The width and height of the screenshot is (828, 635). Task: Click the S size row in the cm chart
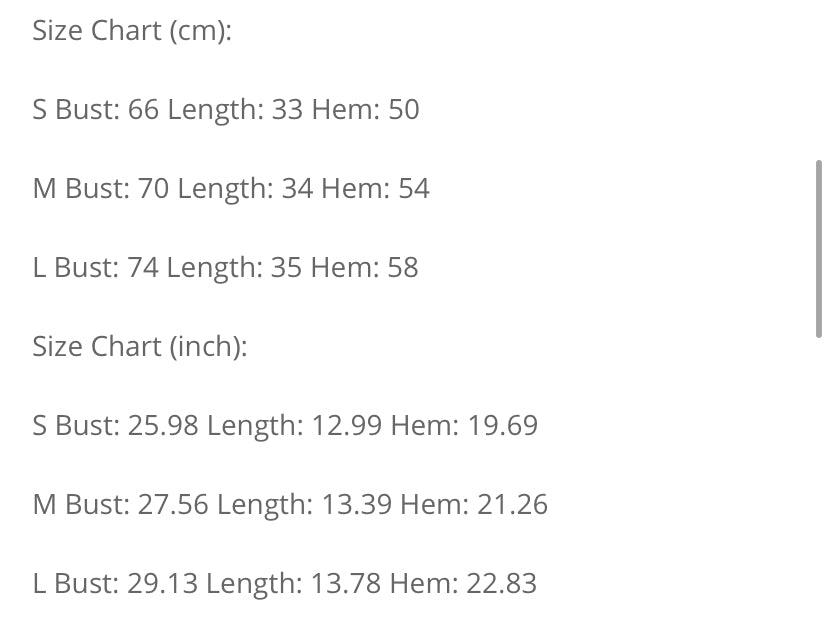pos(226,110)
